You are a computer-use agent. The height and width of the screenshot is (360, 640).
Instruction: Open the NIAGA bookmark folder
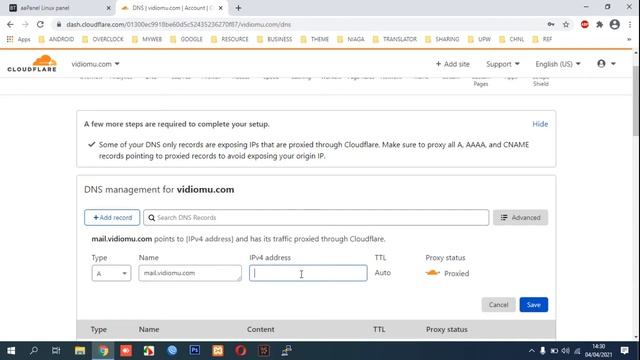[x=351, y=39]
